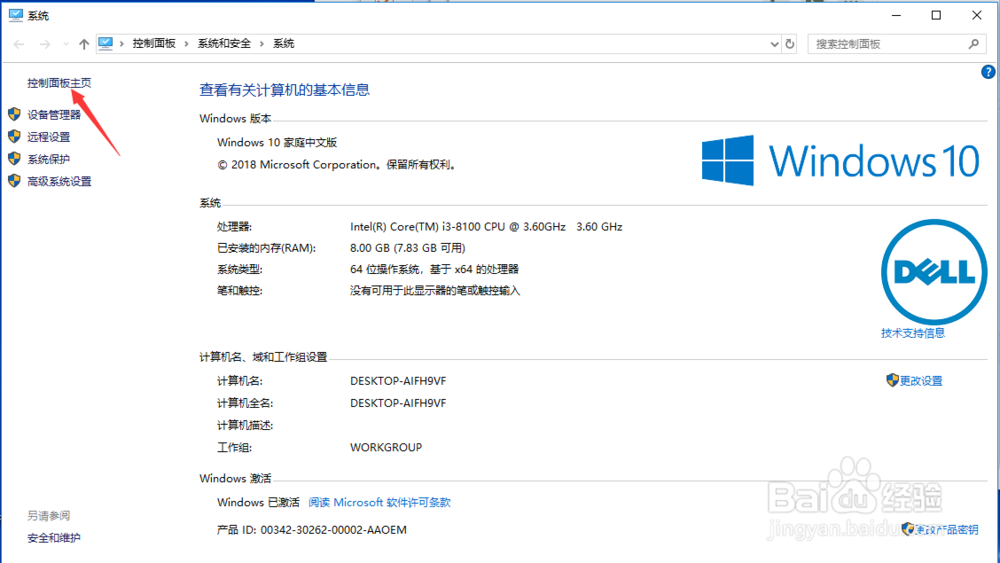
Task: Select product ID 00342-30262-00002-AAOEM text
Action: pos(334,530)
